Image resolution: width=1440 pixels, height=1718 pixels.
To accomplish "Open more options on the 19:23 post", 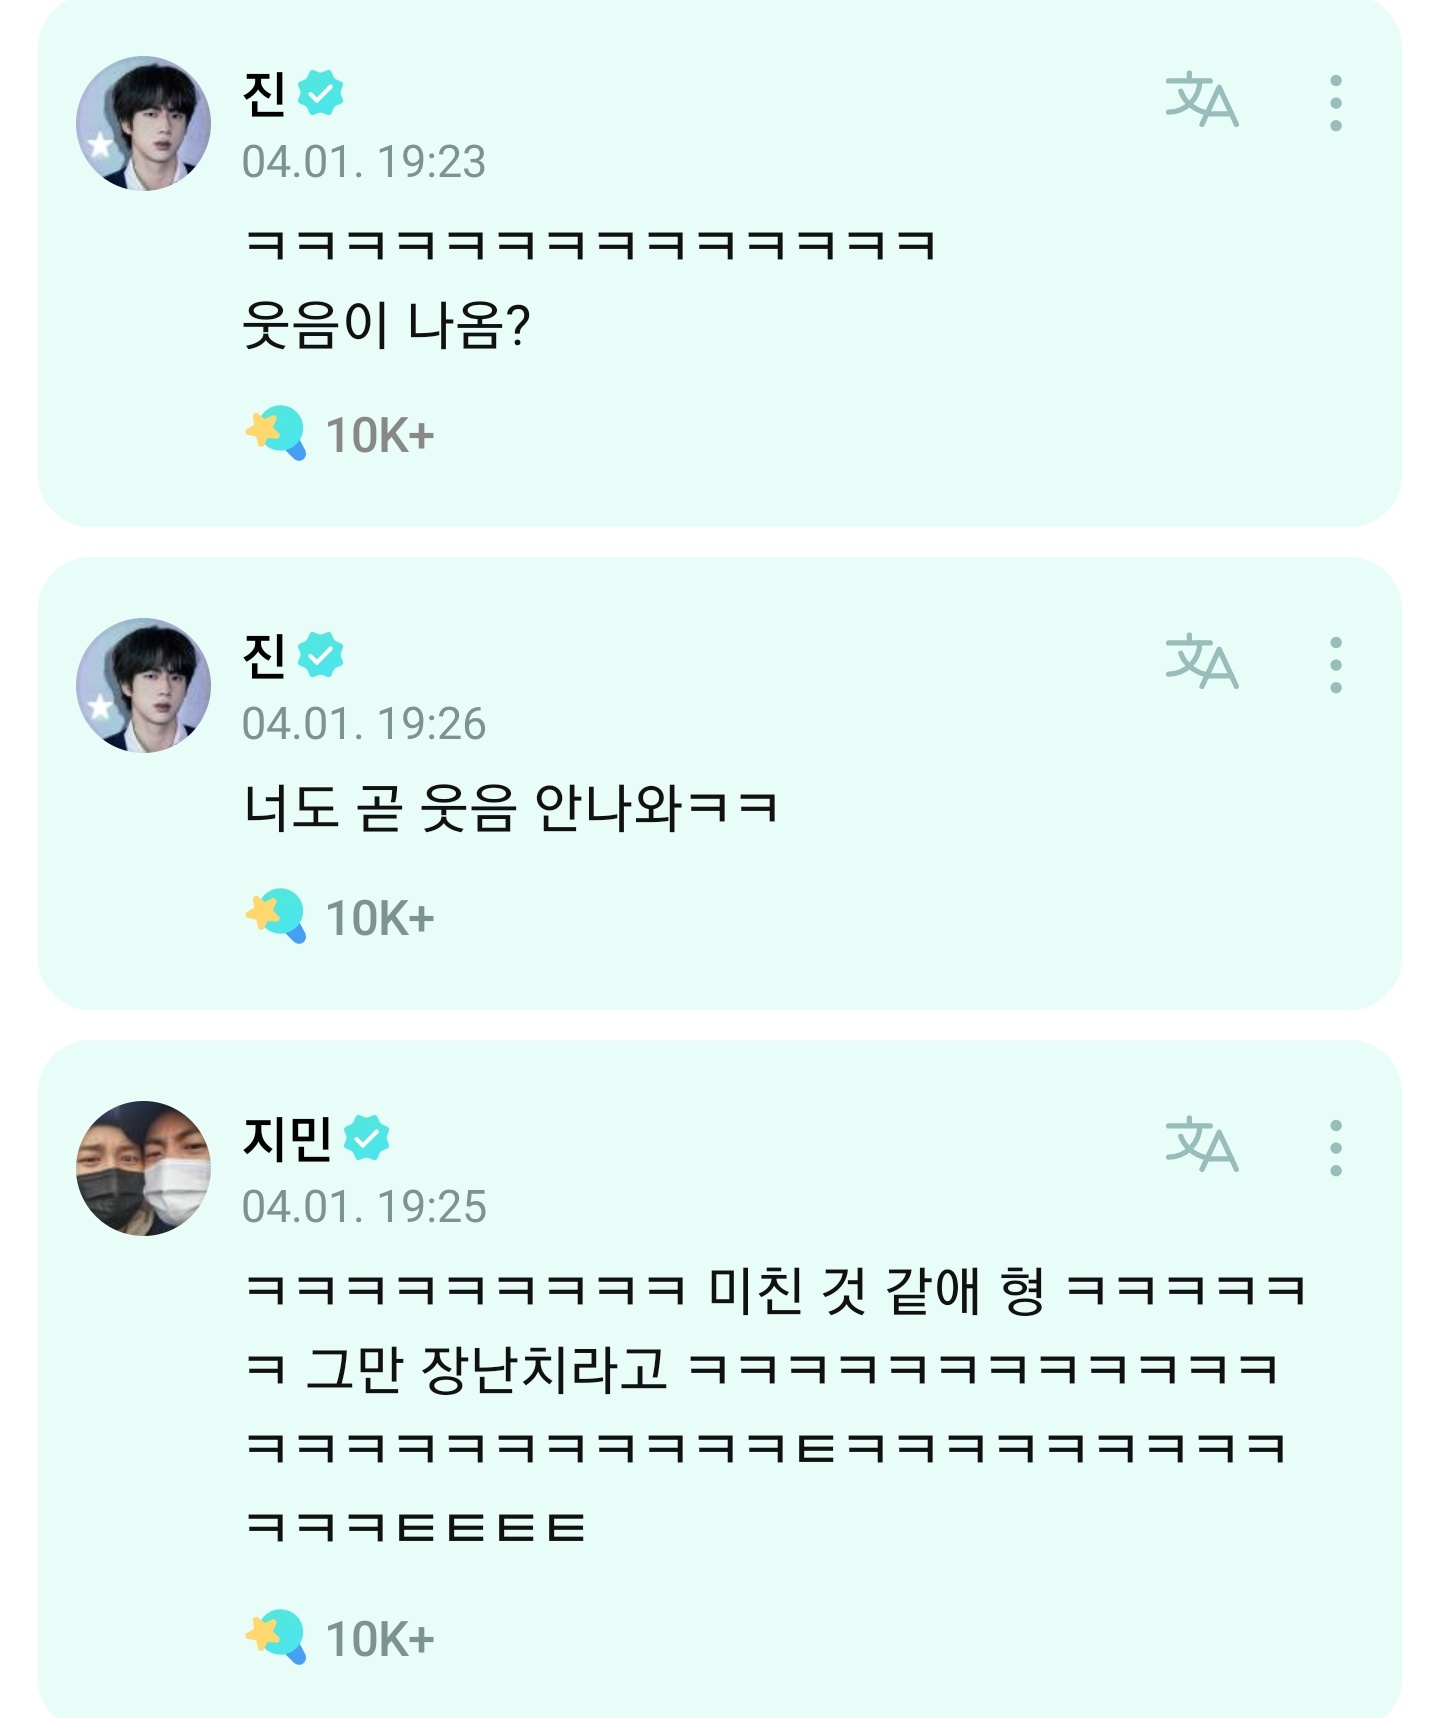I will tap(1335, 102).
